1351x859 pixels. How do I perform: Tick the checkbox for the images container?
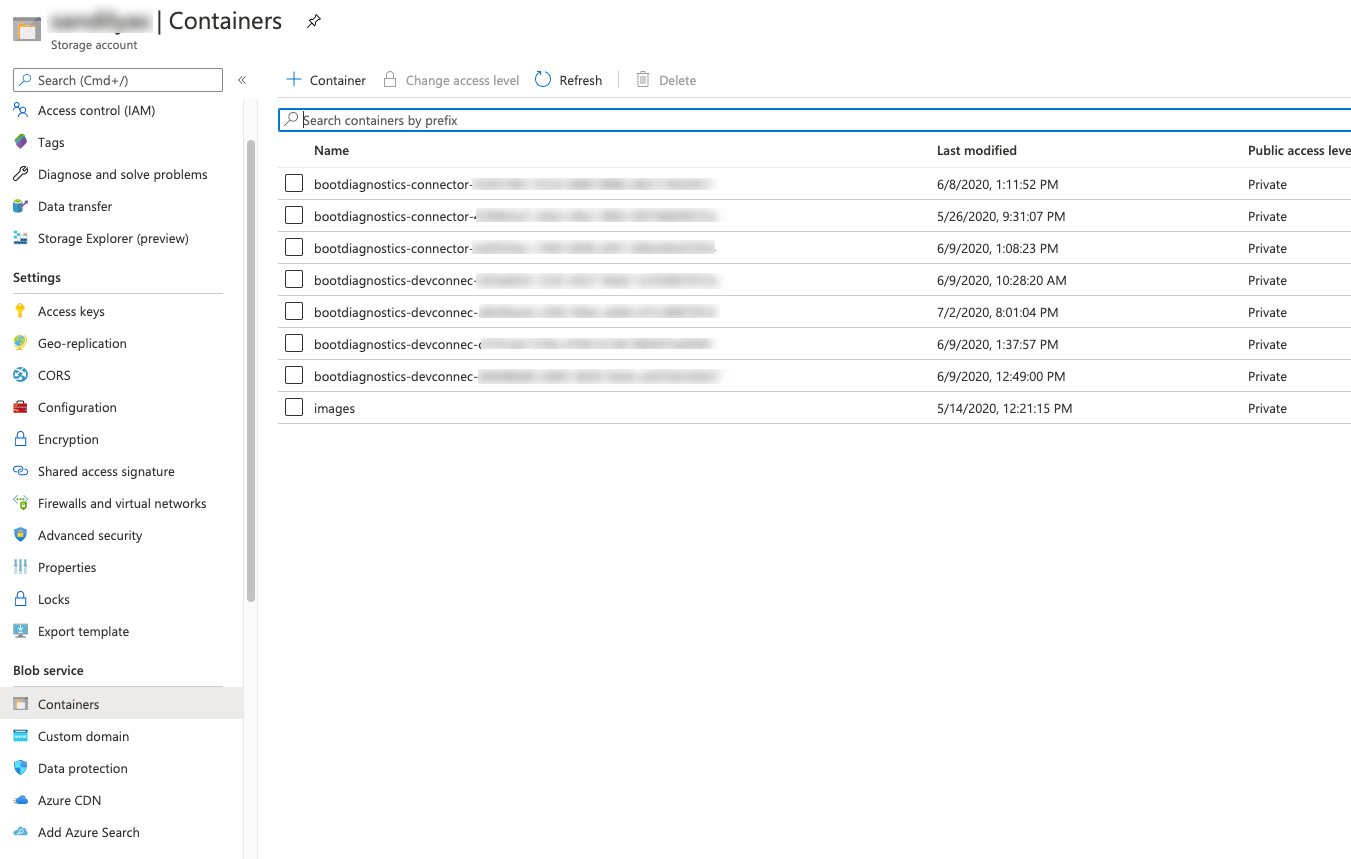point(293,407)
